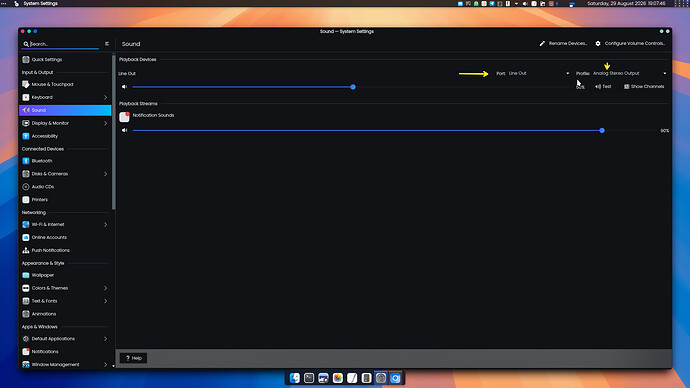The image size is (690, 388).
Task: Expand the Colors & Themes chevron
Action: tap(106, 288)
